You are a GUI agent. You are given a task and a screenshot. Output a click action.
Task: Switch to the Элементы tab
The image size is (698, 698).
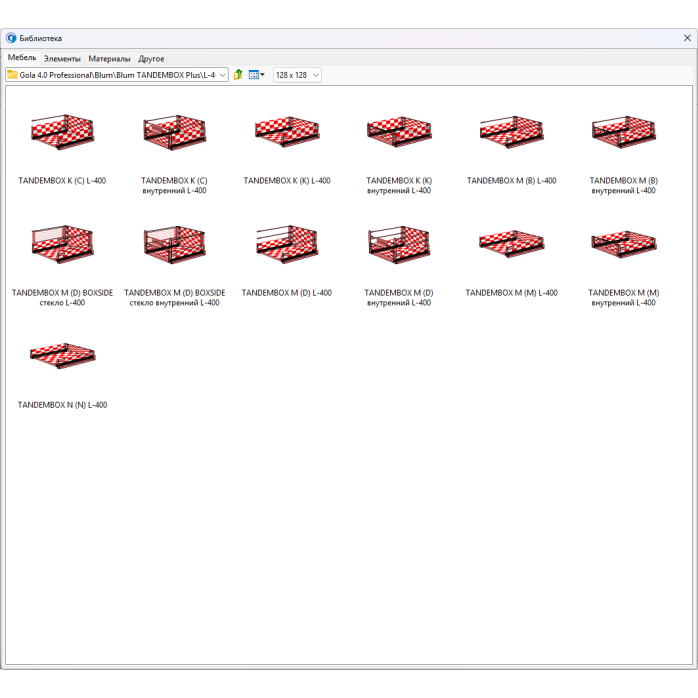pyautogui.click(x=62, y=59)
